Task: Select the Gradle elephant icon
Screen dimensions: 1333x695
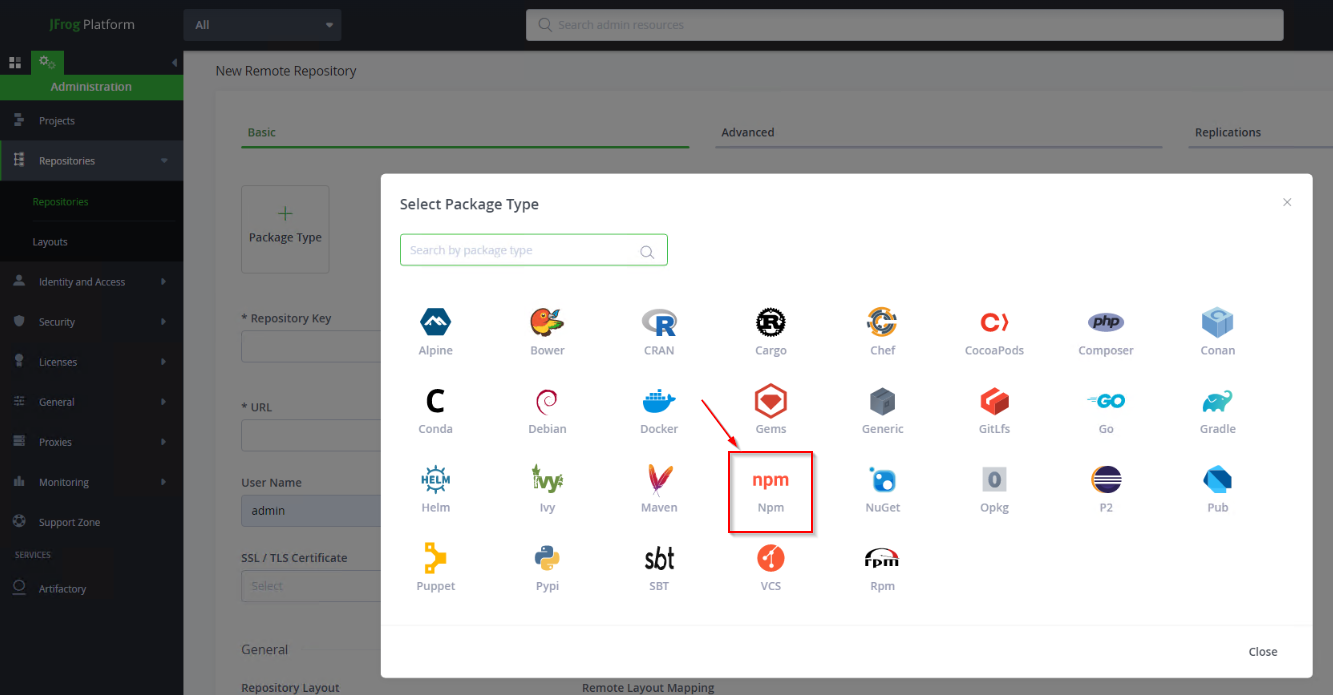Action: [x=1217, y=402]
